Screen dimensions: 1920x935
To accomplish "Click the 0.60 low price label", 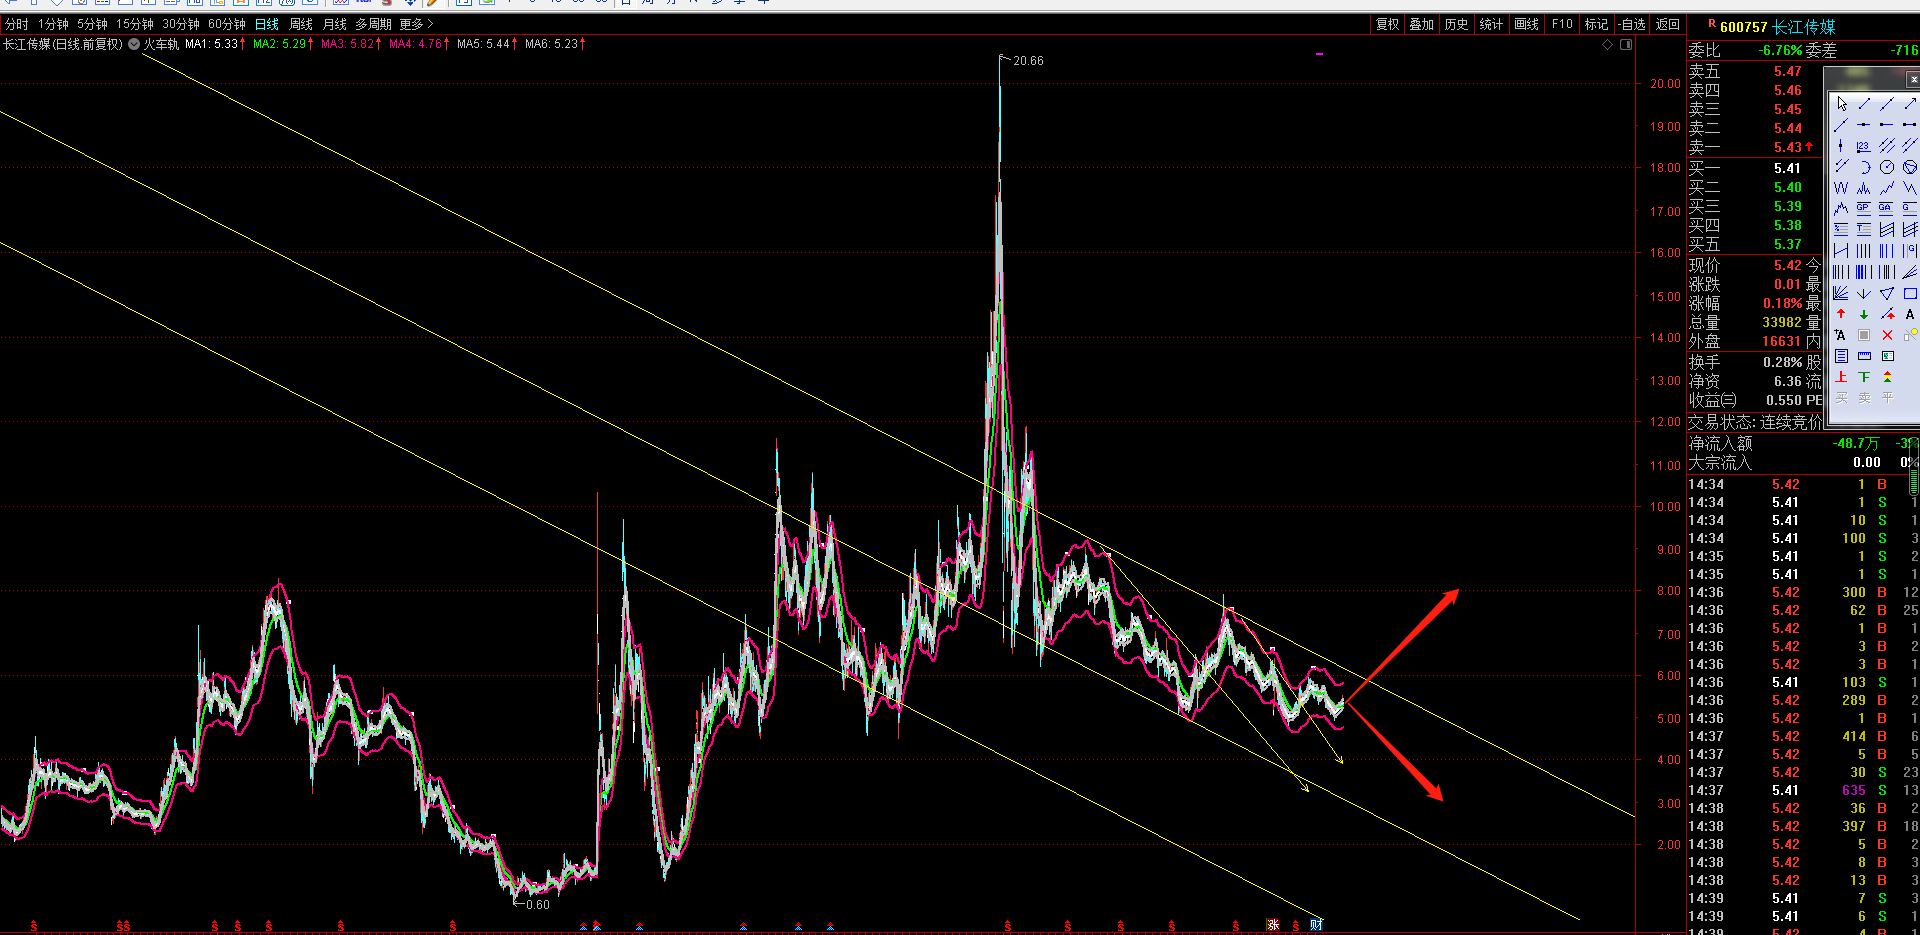I will pyautogui.click(x=538, y=905).
